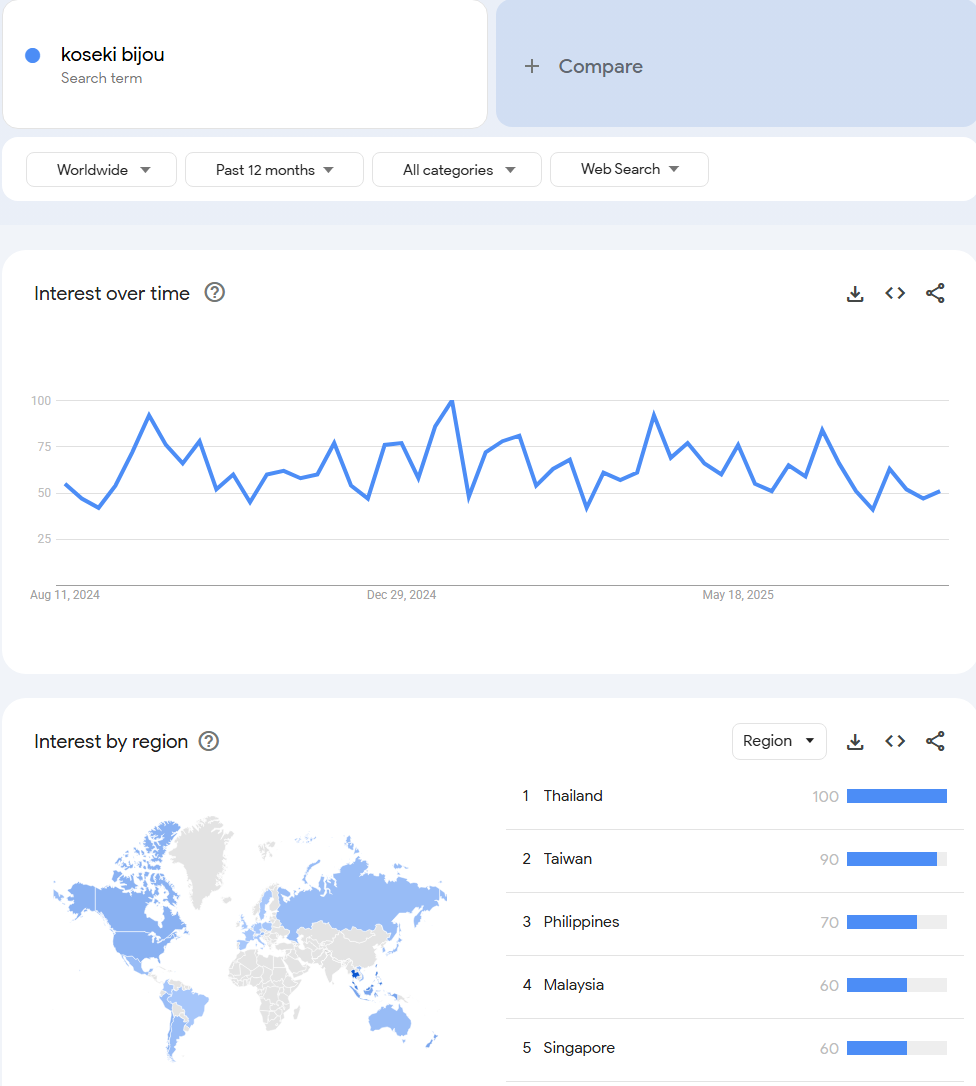Download Interest over time data as CSV
Image resolution: width=976 pixels, height=1086 pixels.
click(x=855, y=294)
